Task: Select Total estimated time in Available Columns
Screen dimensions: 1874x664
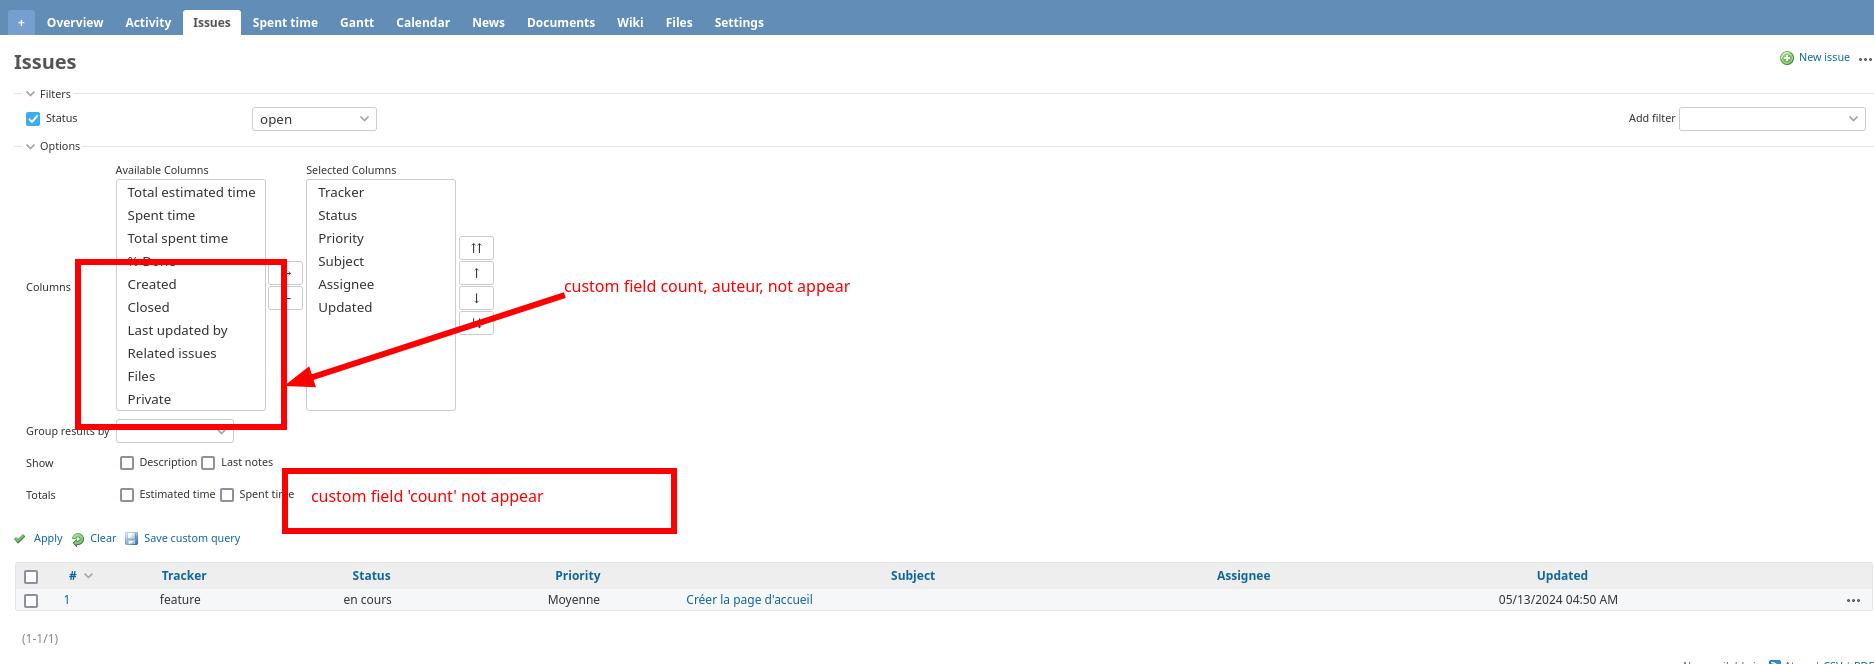Action: 191,192
